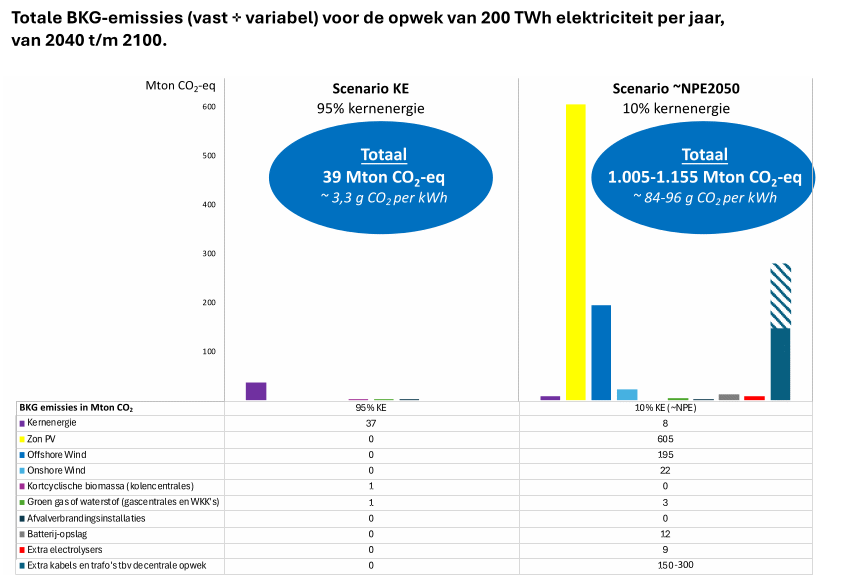Click the tall yellow Zon PV bar
Screen dimensions: 866x578
(577, 250)
